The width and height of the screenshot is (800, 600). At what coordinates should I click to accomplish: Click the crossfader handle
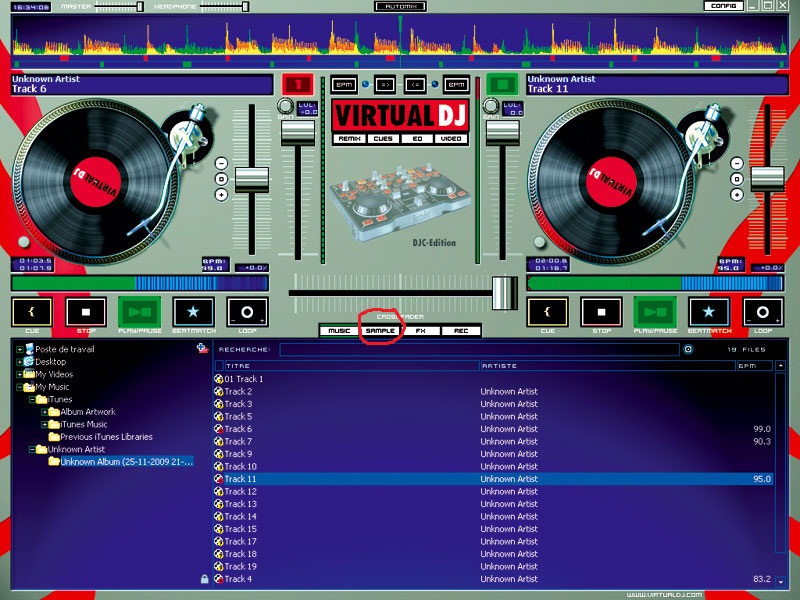505,293
